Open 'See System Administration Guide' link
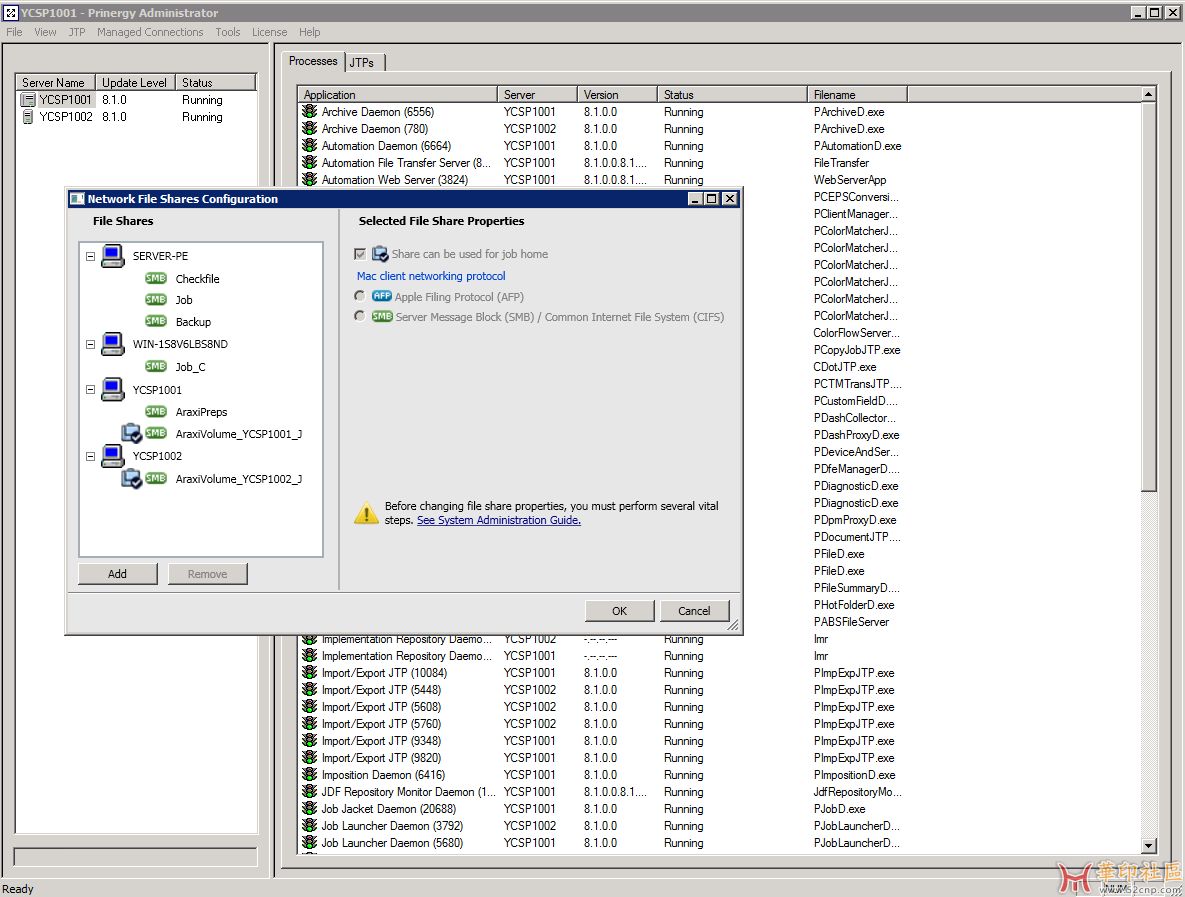 [498, 520]
